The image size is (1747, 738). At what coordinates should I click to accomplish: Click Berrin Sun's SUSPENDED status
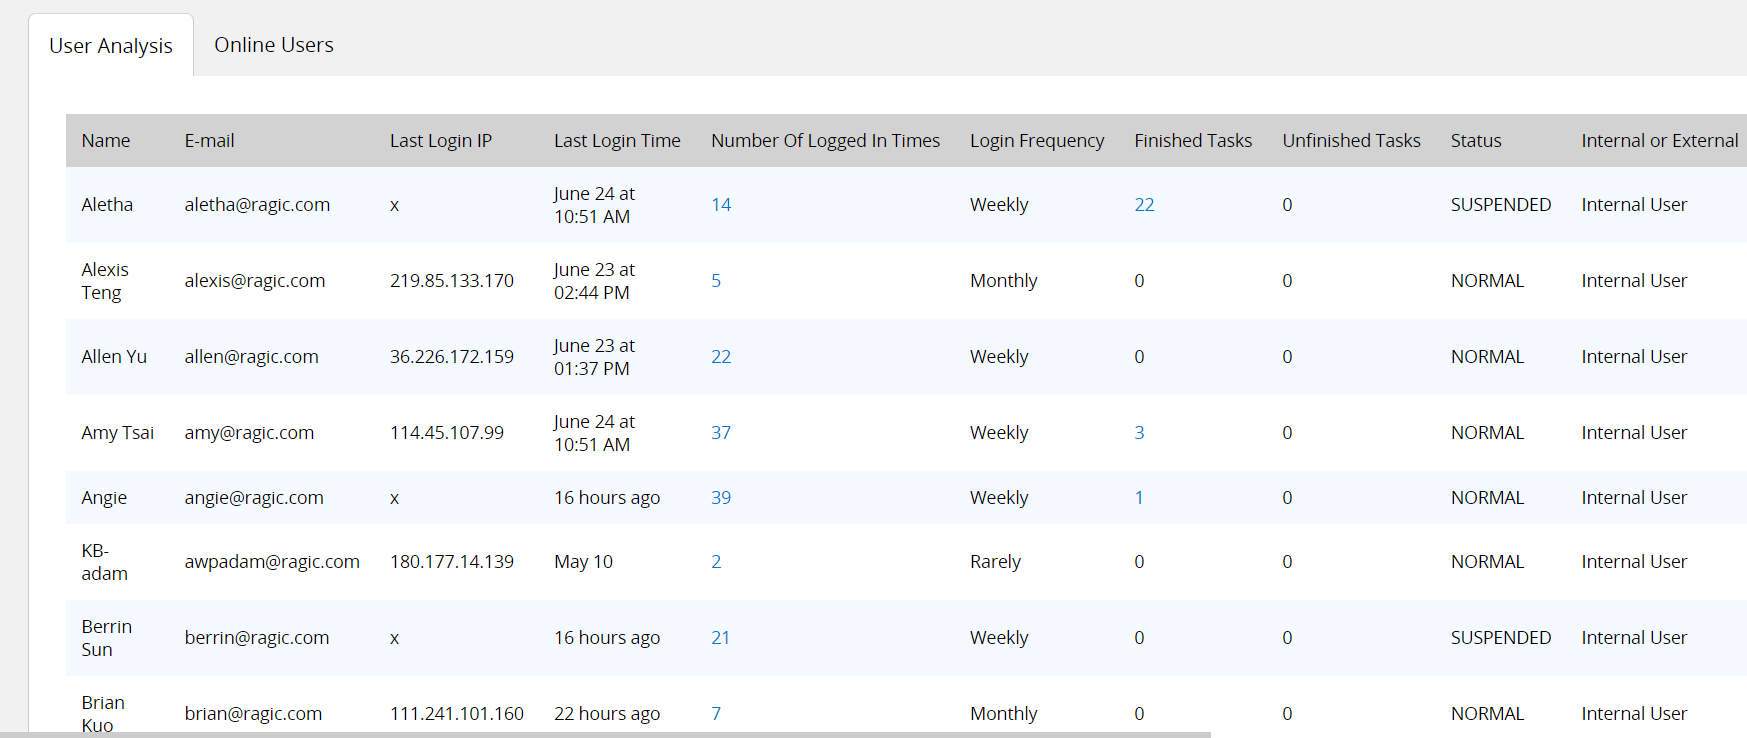point(1501,638)
